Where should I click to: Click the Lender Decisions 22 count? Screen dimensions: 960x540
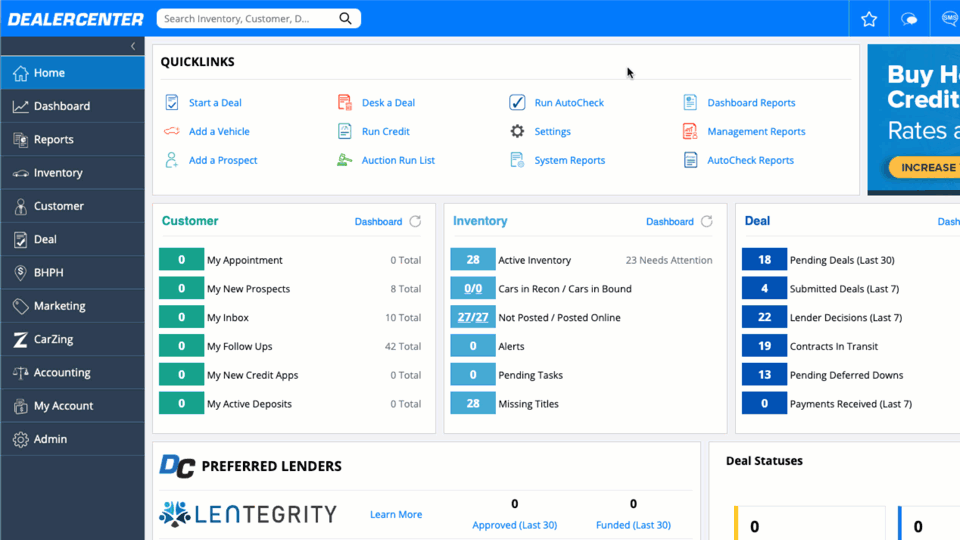tap(764, 317)
